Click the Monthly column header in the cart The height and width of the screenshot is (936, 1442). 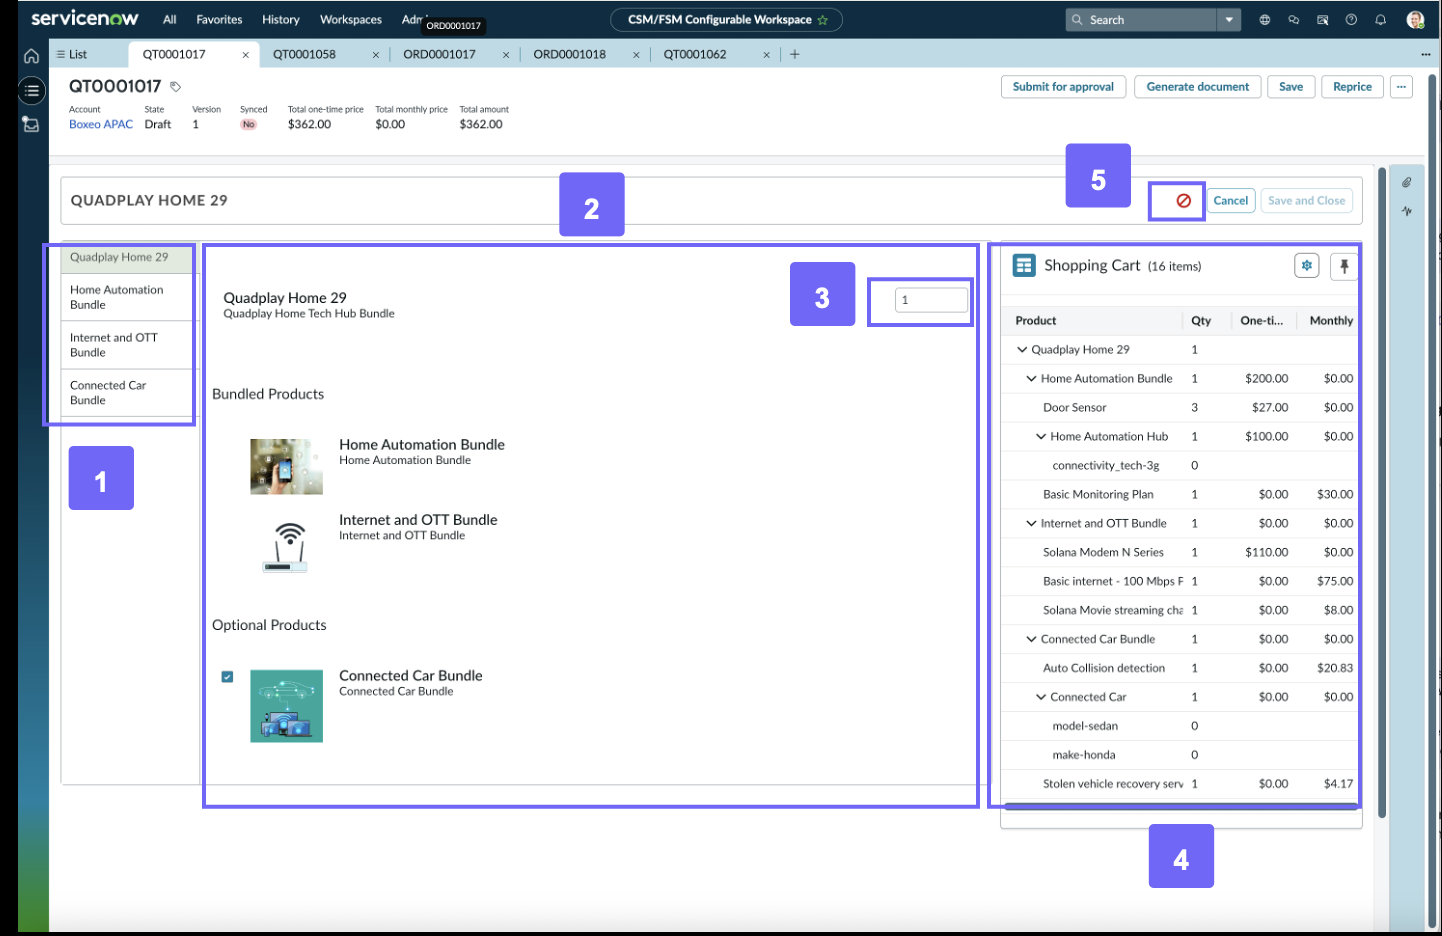pos(1331,321)
